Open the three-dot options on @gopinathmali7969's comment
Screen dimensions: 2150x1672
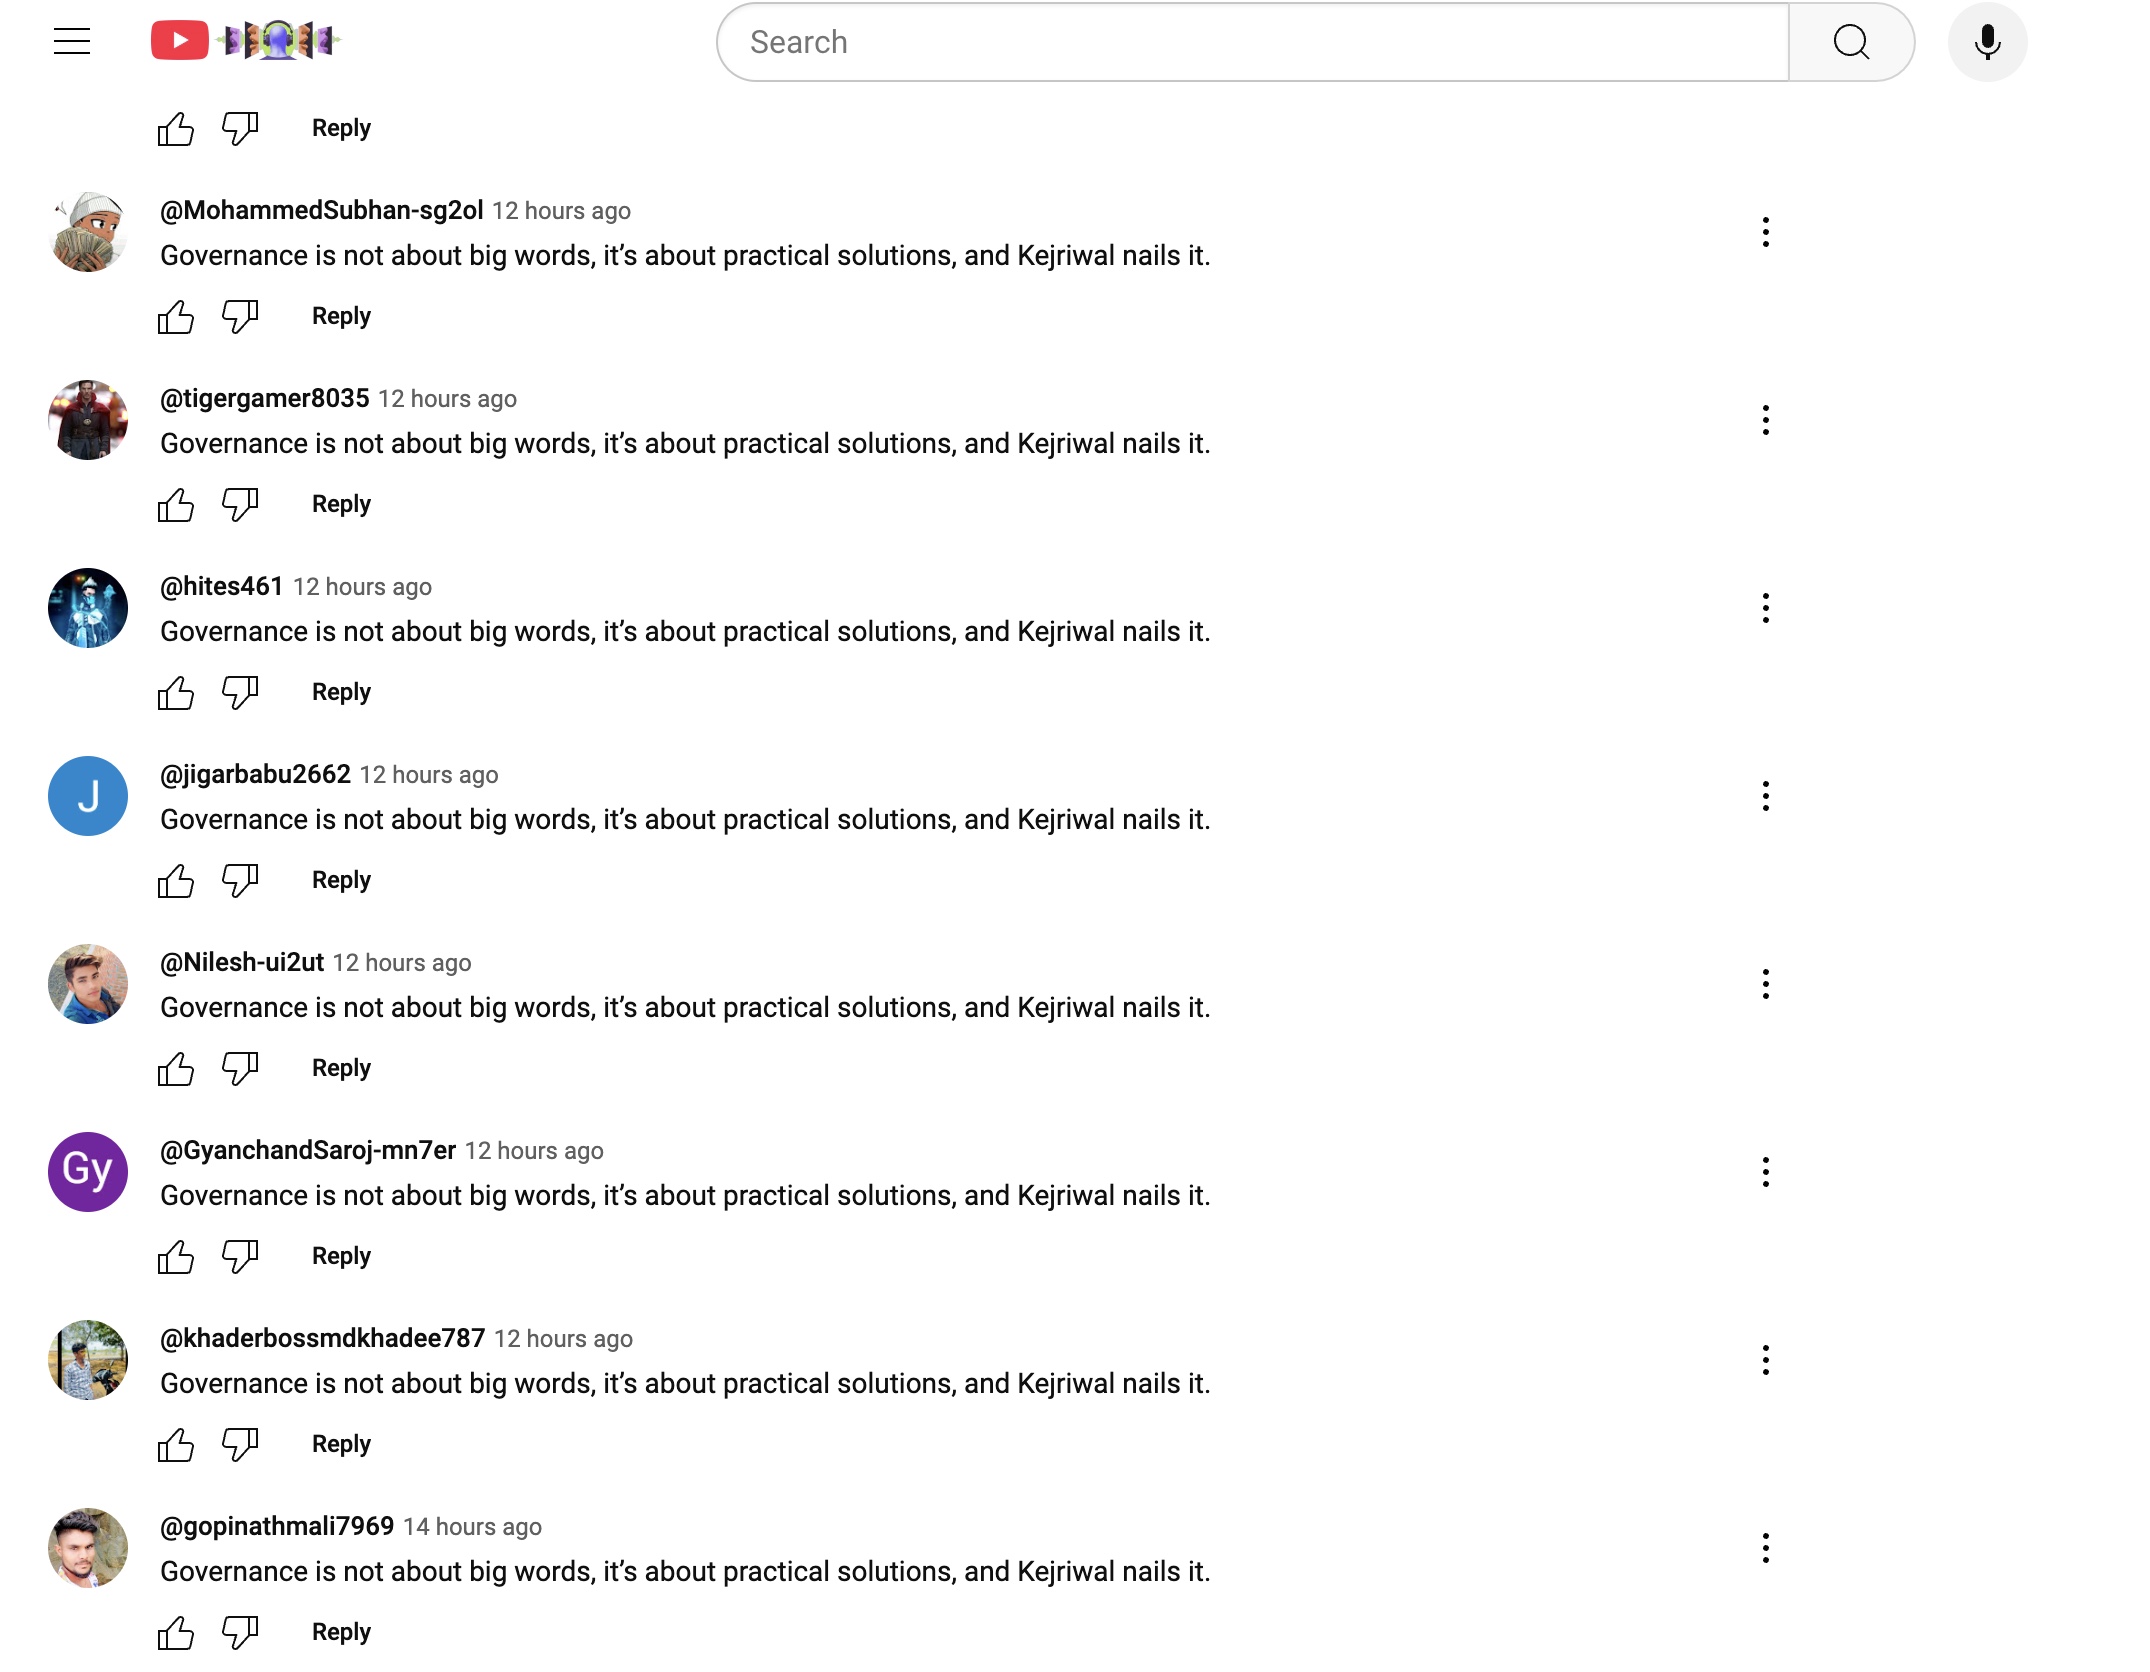1766,1548
